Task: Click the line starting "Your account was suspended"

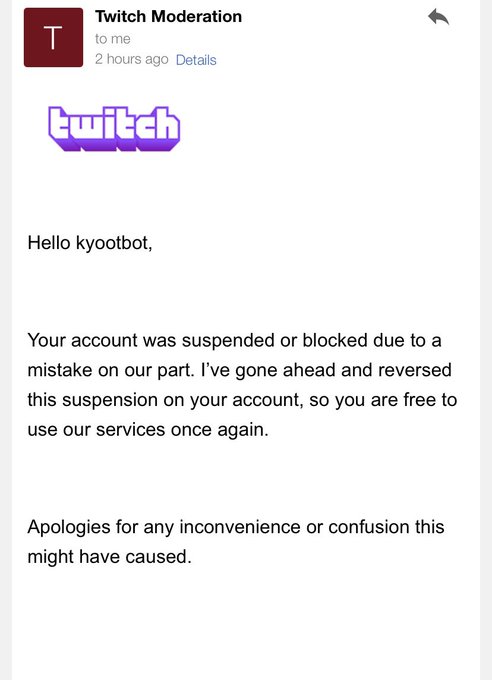Action: [234, 340]
